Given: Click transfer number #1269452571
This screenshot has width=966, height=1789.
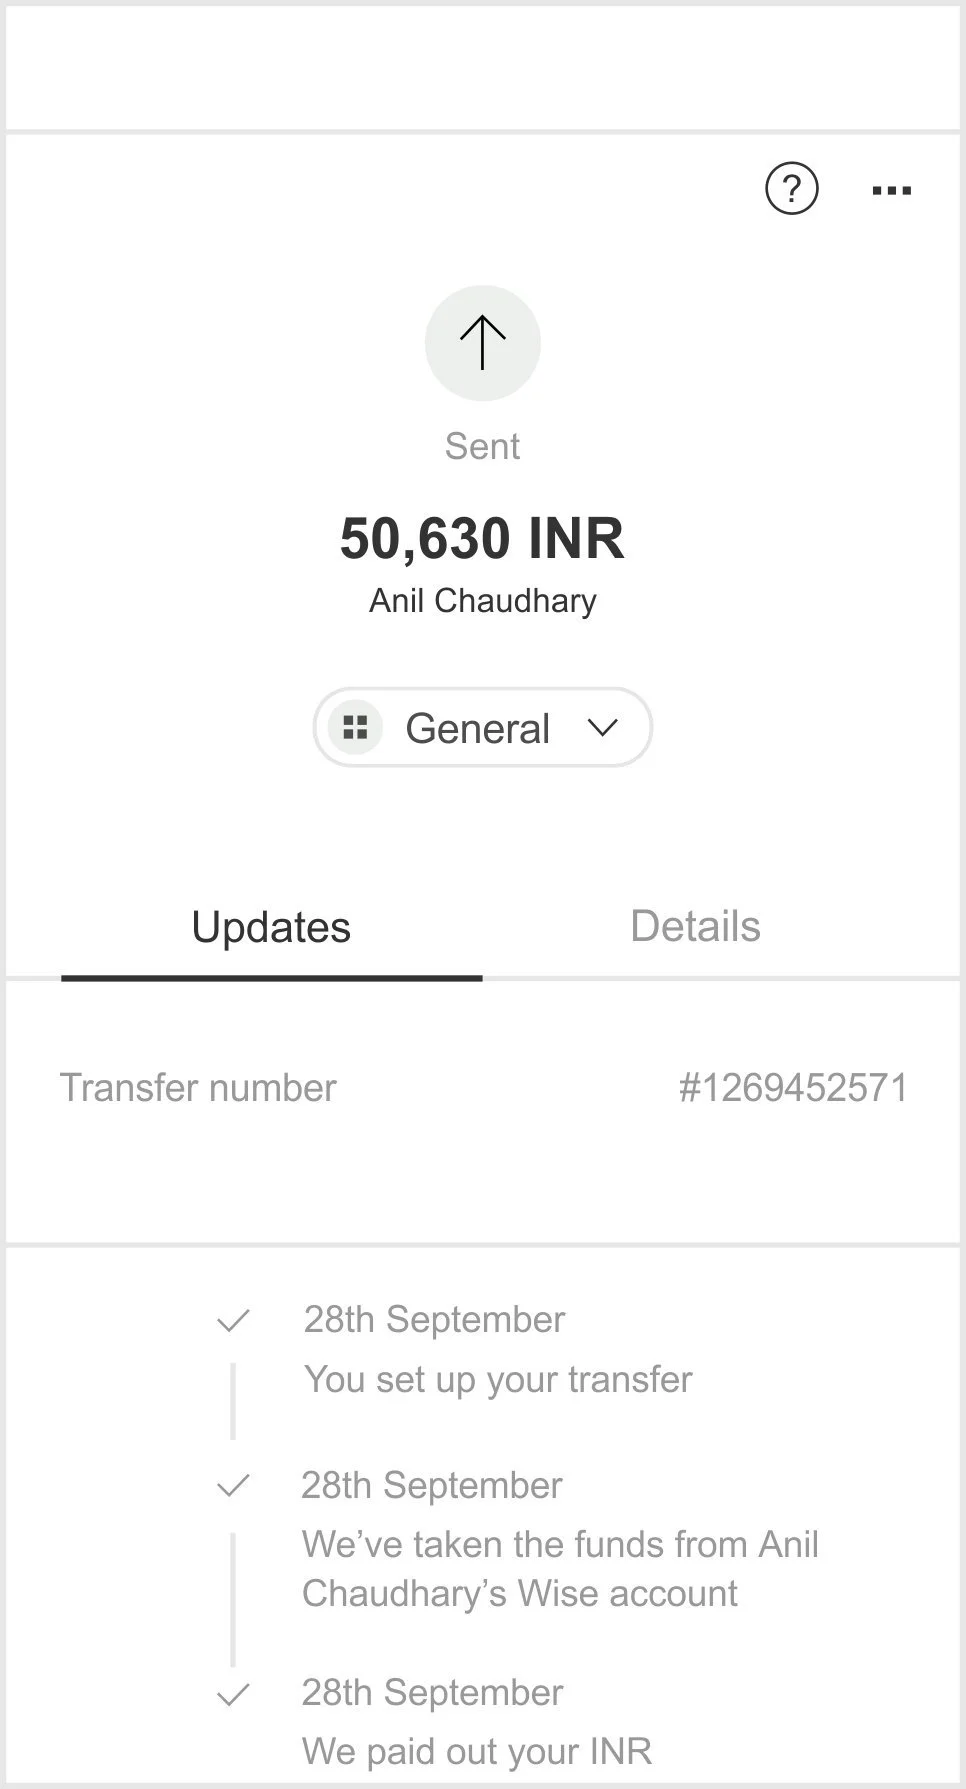Looking at the screenshot, I should pos(793,1088).
